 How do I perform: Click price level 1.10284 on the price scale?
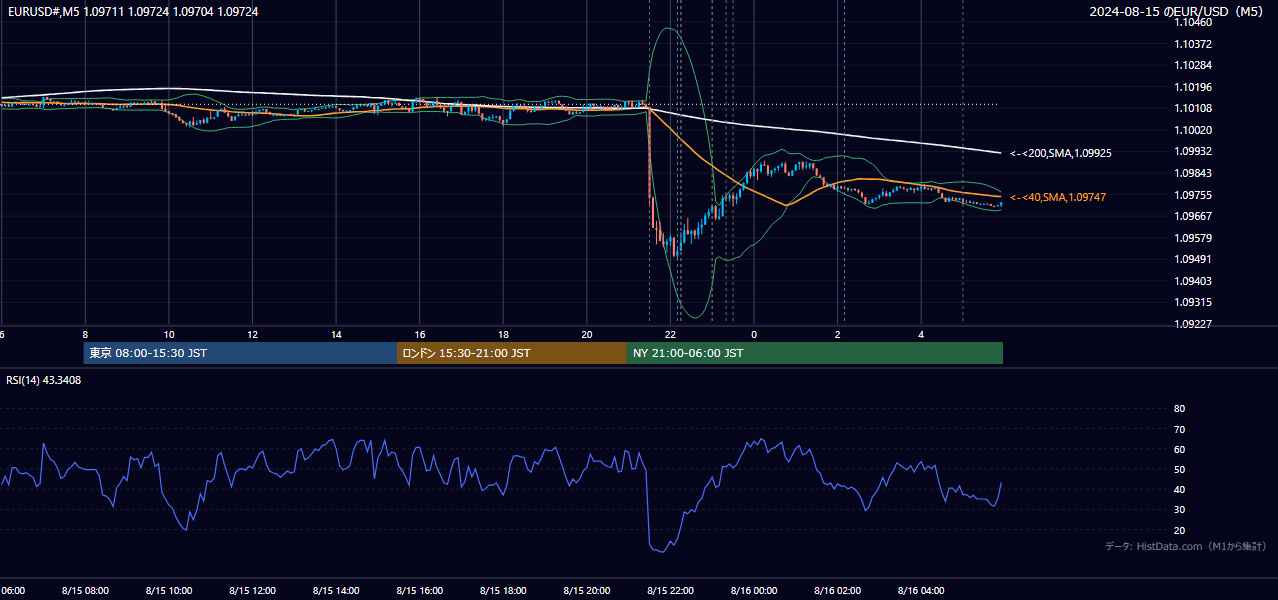1192,65
